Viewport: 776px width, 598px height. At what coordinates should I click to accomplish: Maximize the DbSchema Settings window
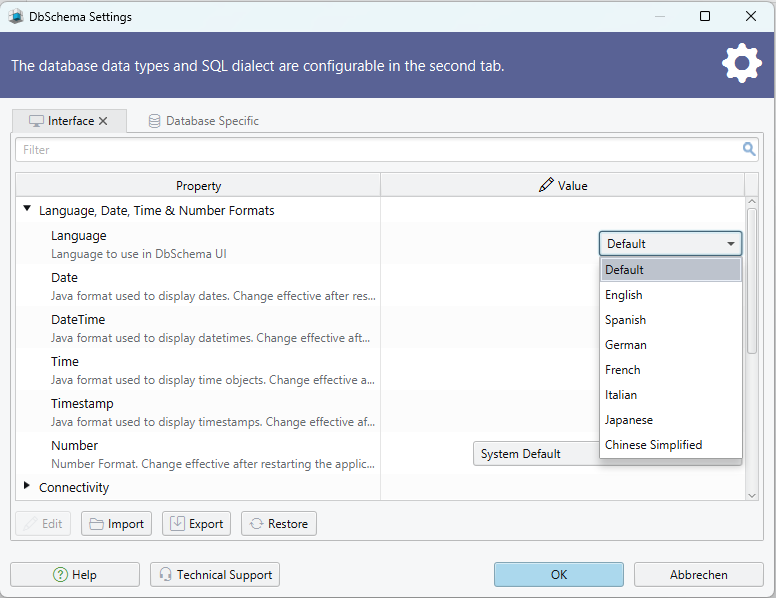(705, 16)
